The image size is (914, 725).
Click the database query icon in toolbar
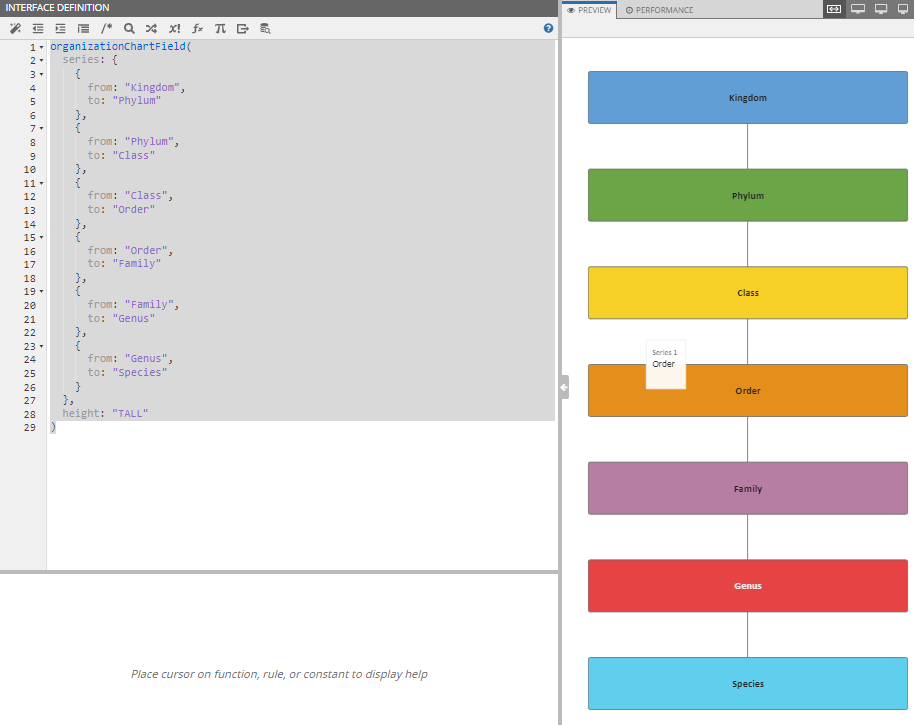coord(265,29)
